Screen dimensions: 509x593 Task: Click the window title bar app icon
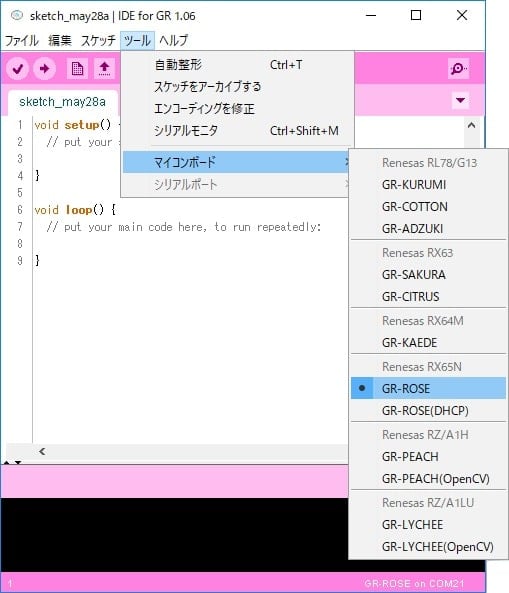[x=16, y=16]
